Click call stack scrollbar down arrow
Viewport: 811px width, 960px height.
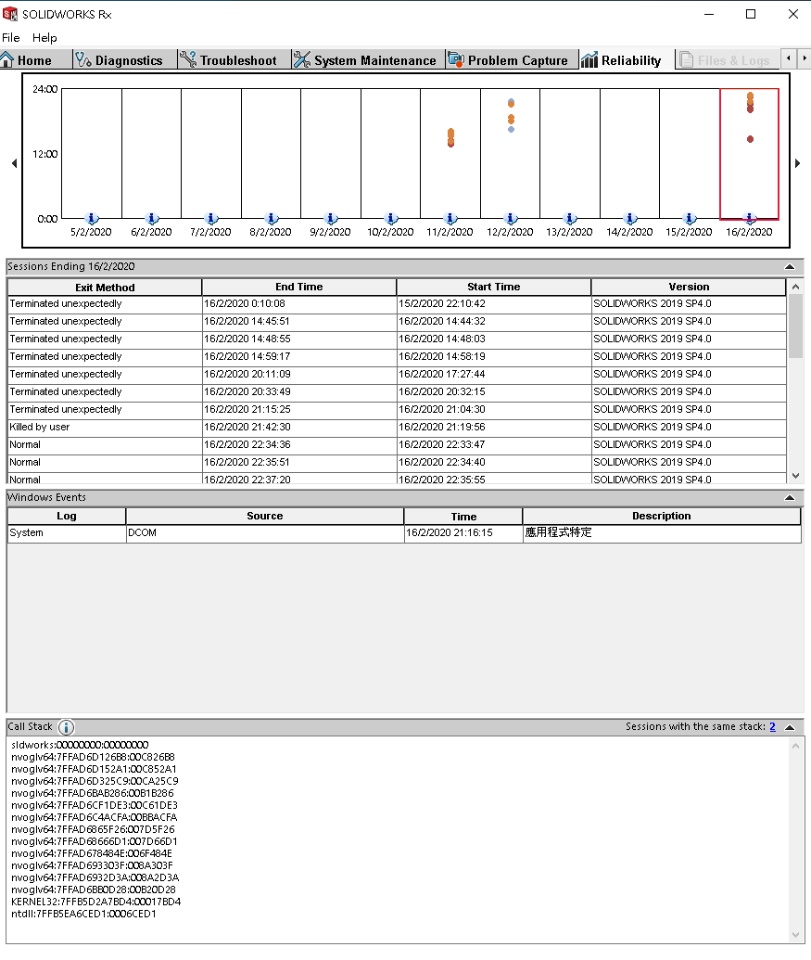(x=795, y=935)
